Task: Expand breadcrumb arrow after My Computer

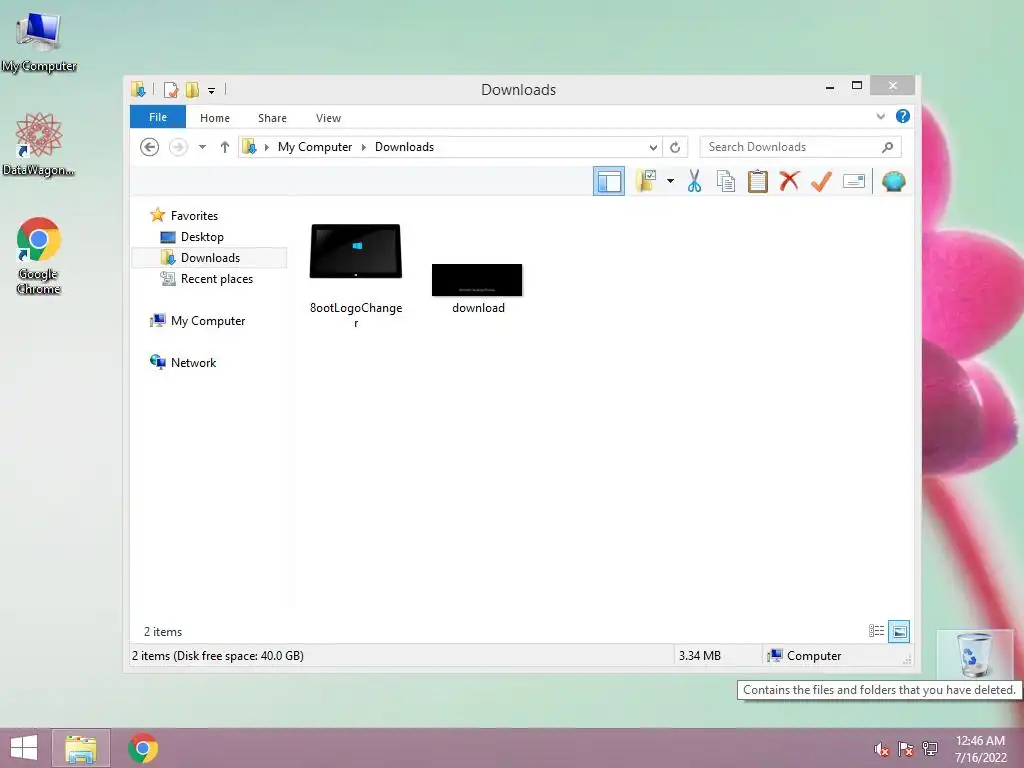Action: 364,147
